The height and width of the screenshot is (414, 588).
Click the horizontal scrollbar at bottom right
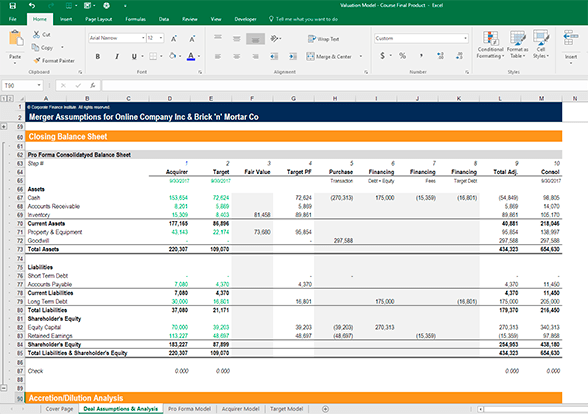[532, 409]
